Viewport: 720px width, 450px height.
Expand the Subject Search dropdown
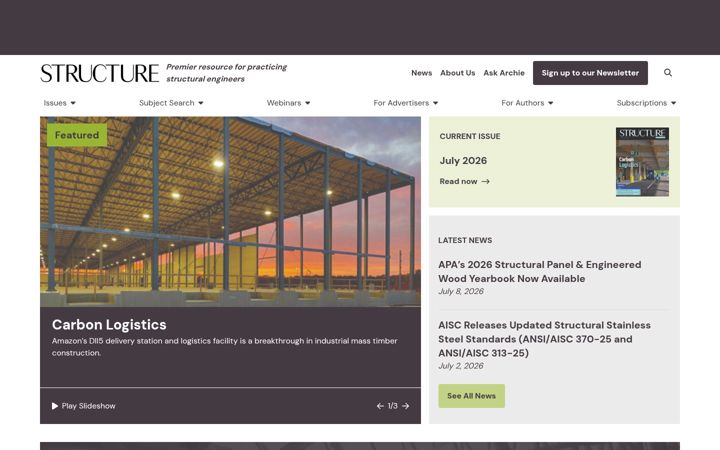(x=171, y=103)
